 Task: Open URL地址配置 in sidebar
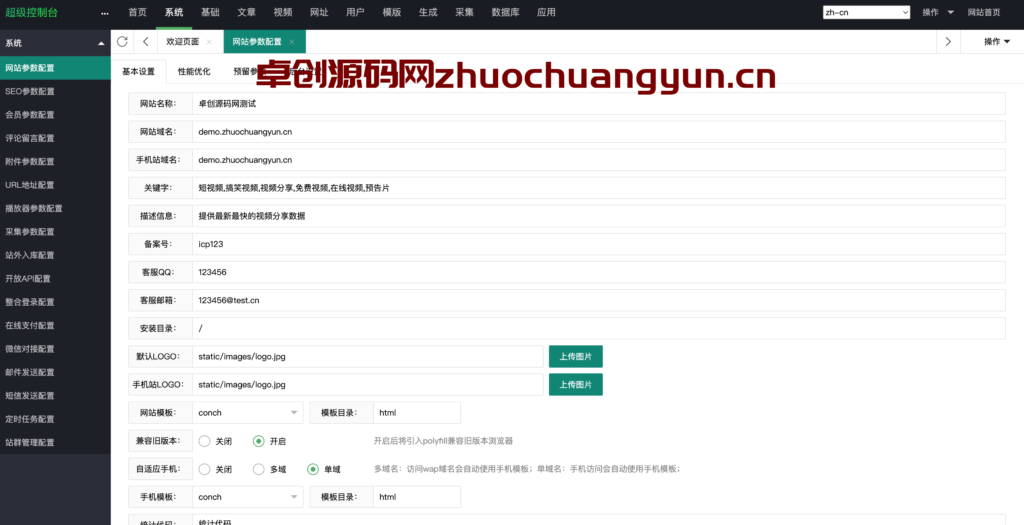coord(56,185)
